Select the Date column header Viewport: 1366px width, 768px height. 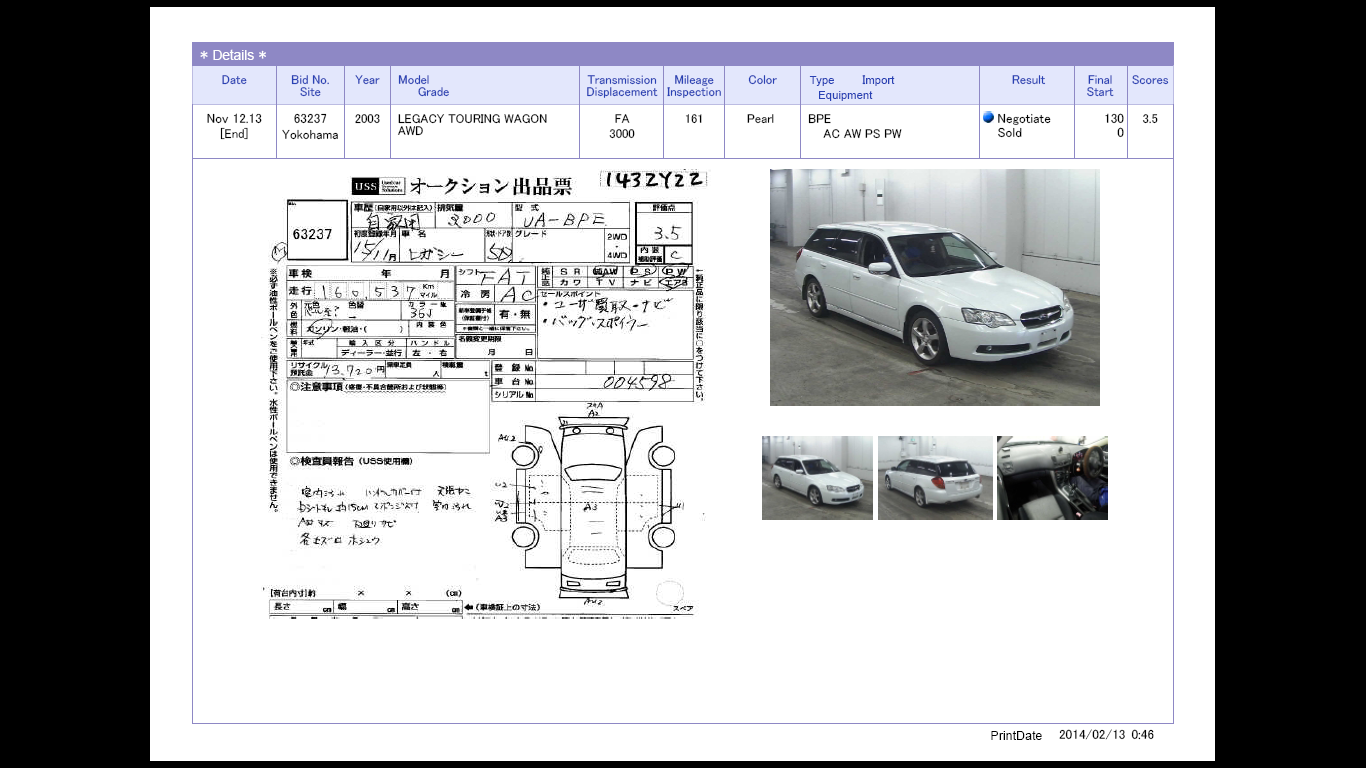tap(233, 80)
